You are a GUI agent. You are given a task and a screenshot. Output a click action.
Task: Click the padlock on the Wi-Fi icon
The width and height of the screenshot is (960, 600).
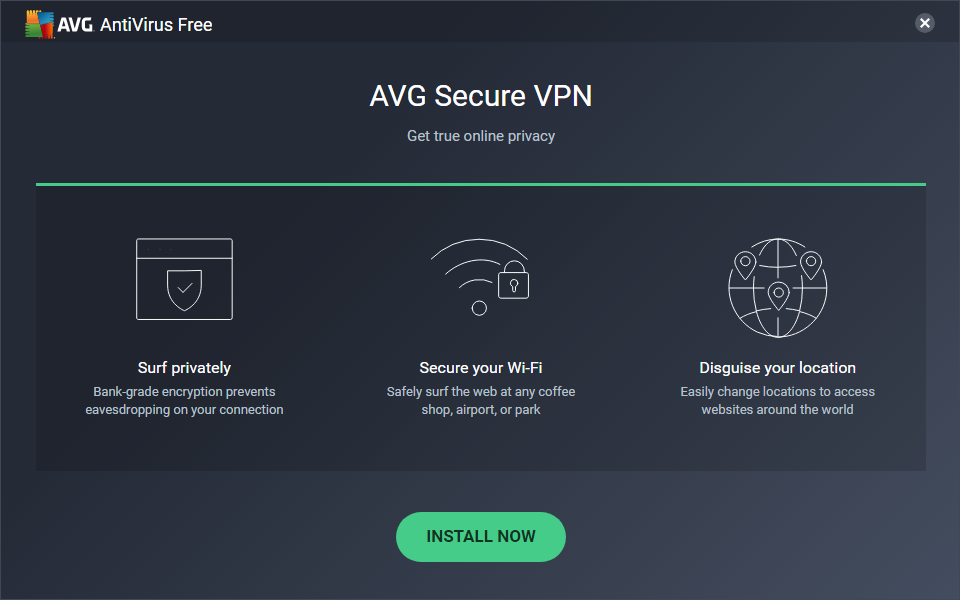tap(513, 281)
